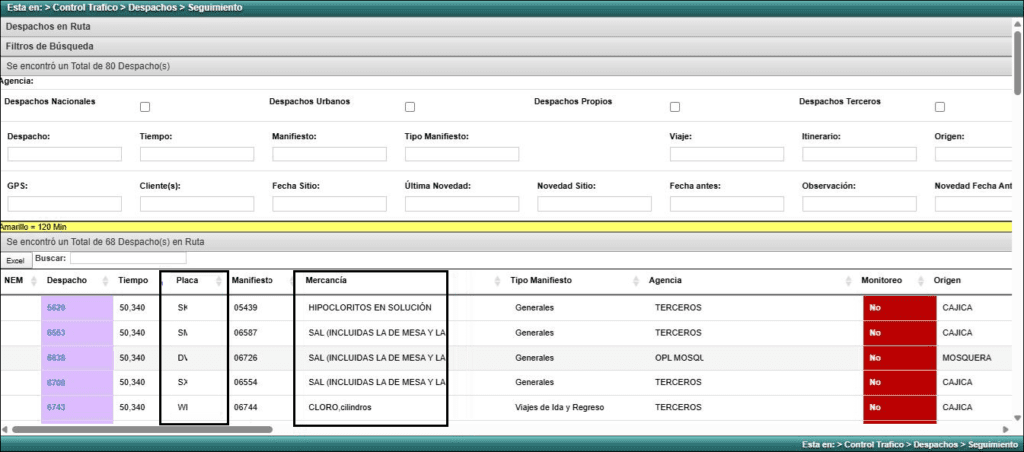1024x452 pixels.
Task: Export the table with the Excel button
Action: [15, 260]
